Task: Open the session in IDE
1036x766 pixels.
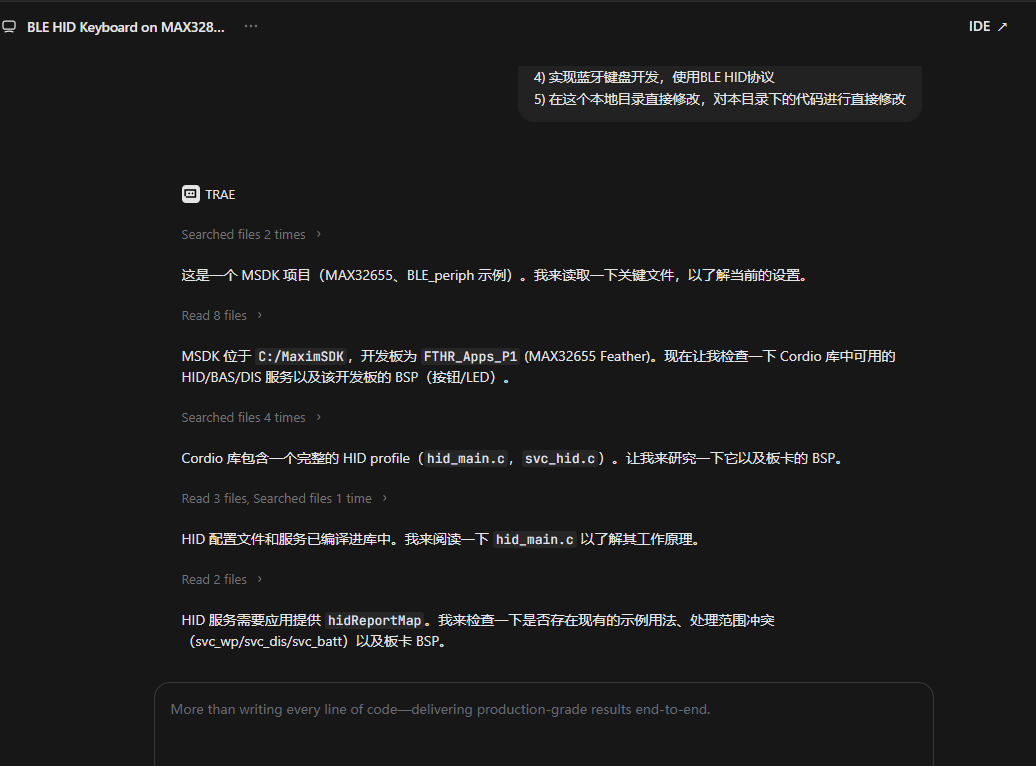Action: coord(988,26)
